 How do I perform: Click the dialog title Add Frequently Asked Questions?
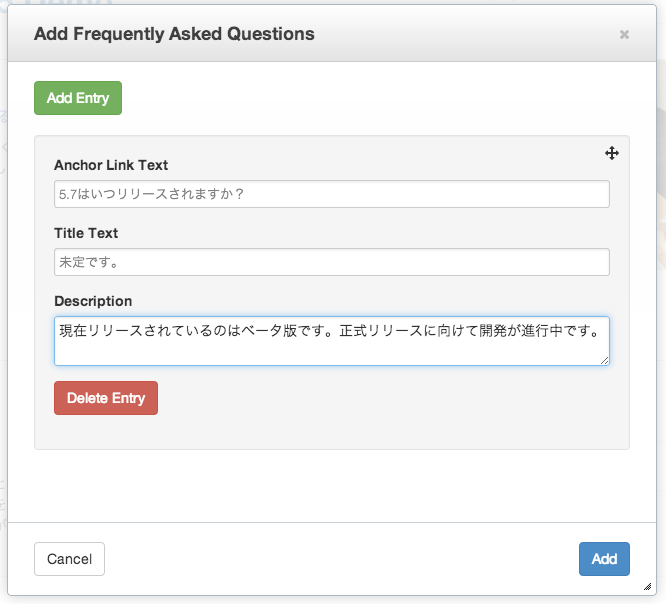click(x=174, y=34)
